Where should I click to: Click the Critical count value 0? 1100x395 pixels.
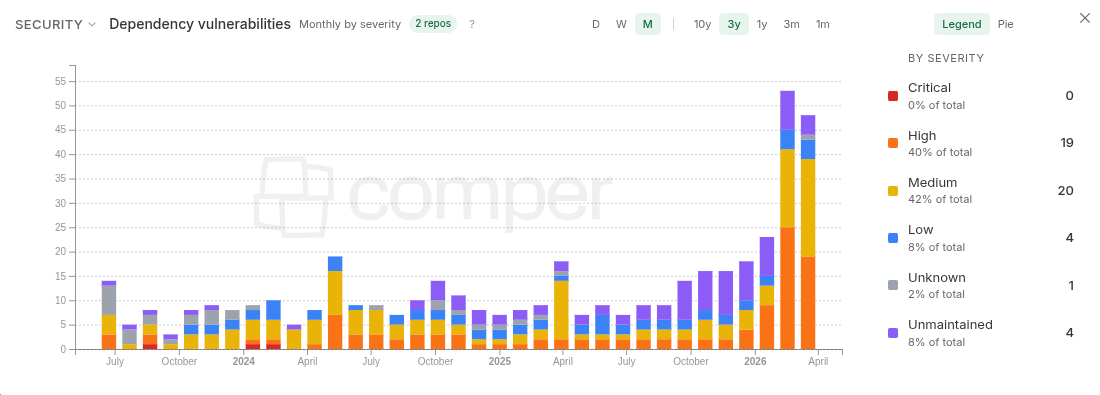pyautogui.click(x=1070, y=95)
